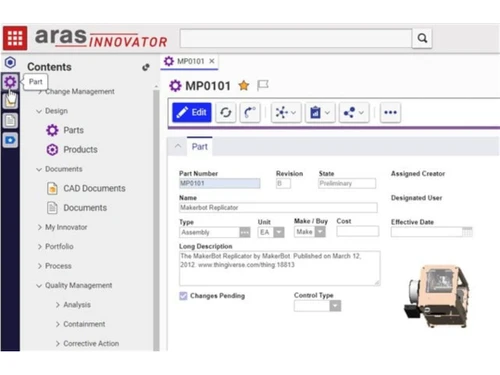This screenshot has width=500, height=375.
Task: Click the CAD Documents file icon
Action: (52, 188)
